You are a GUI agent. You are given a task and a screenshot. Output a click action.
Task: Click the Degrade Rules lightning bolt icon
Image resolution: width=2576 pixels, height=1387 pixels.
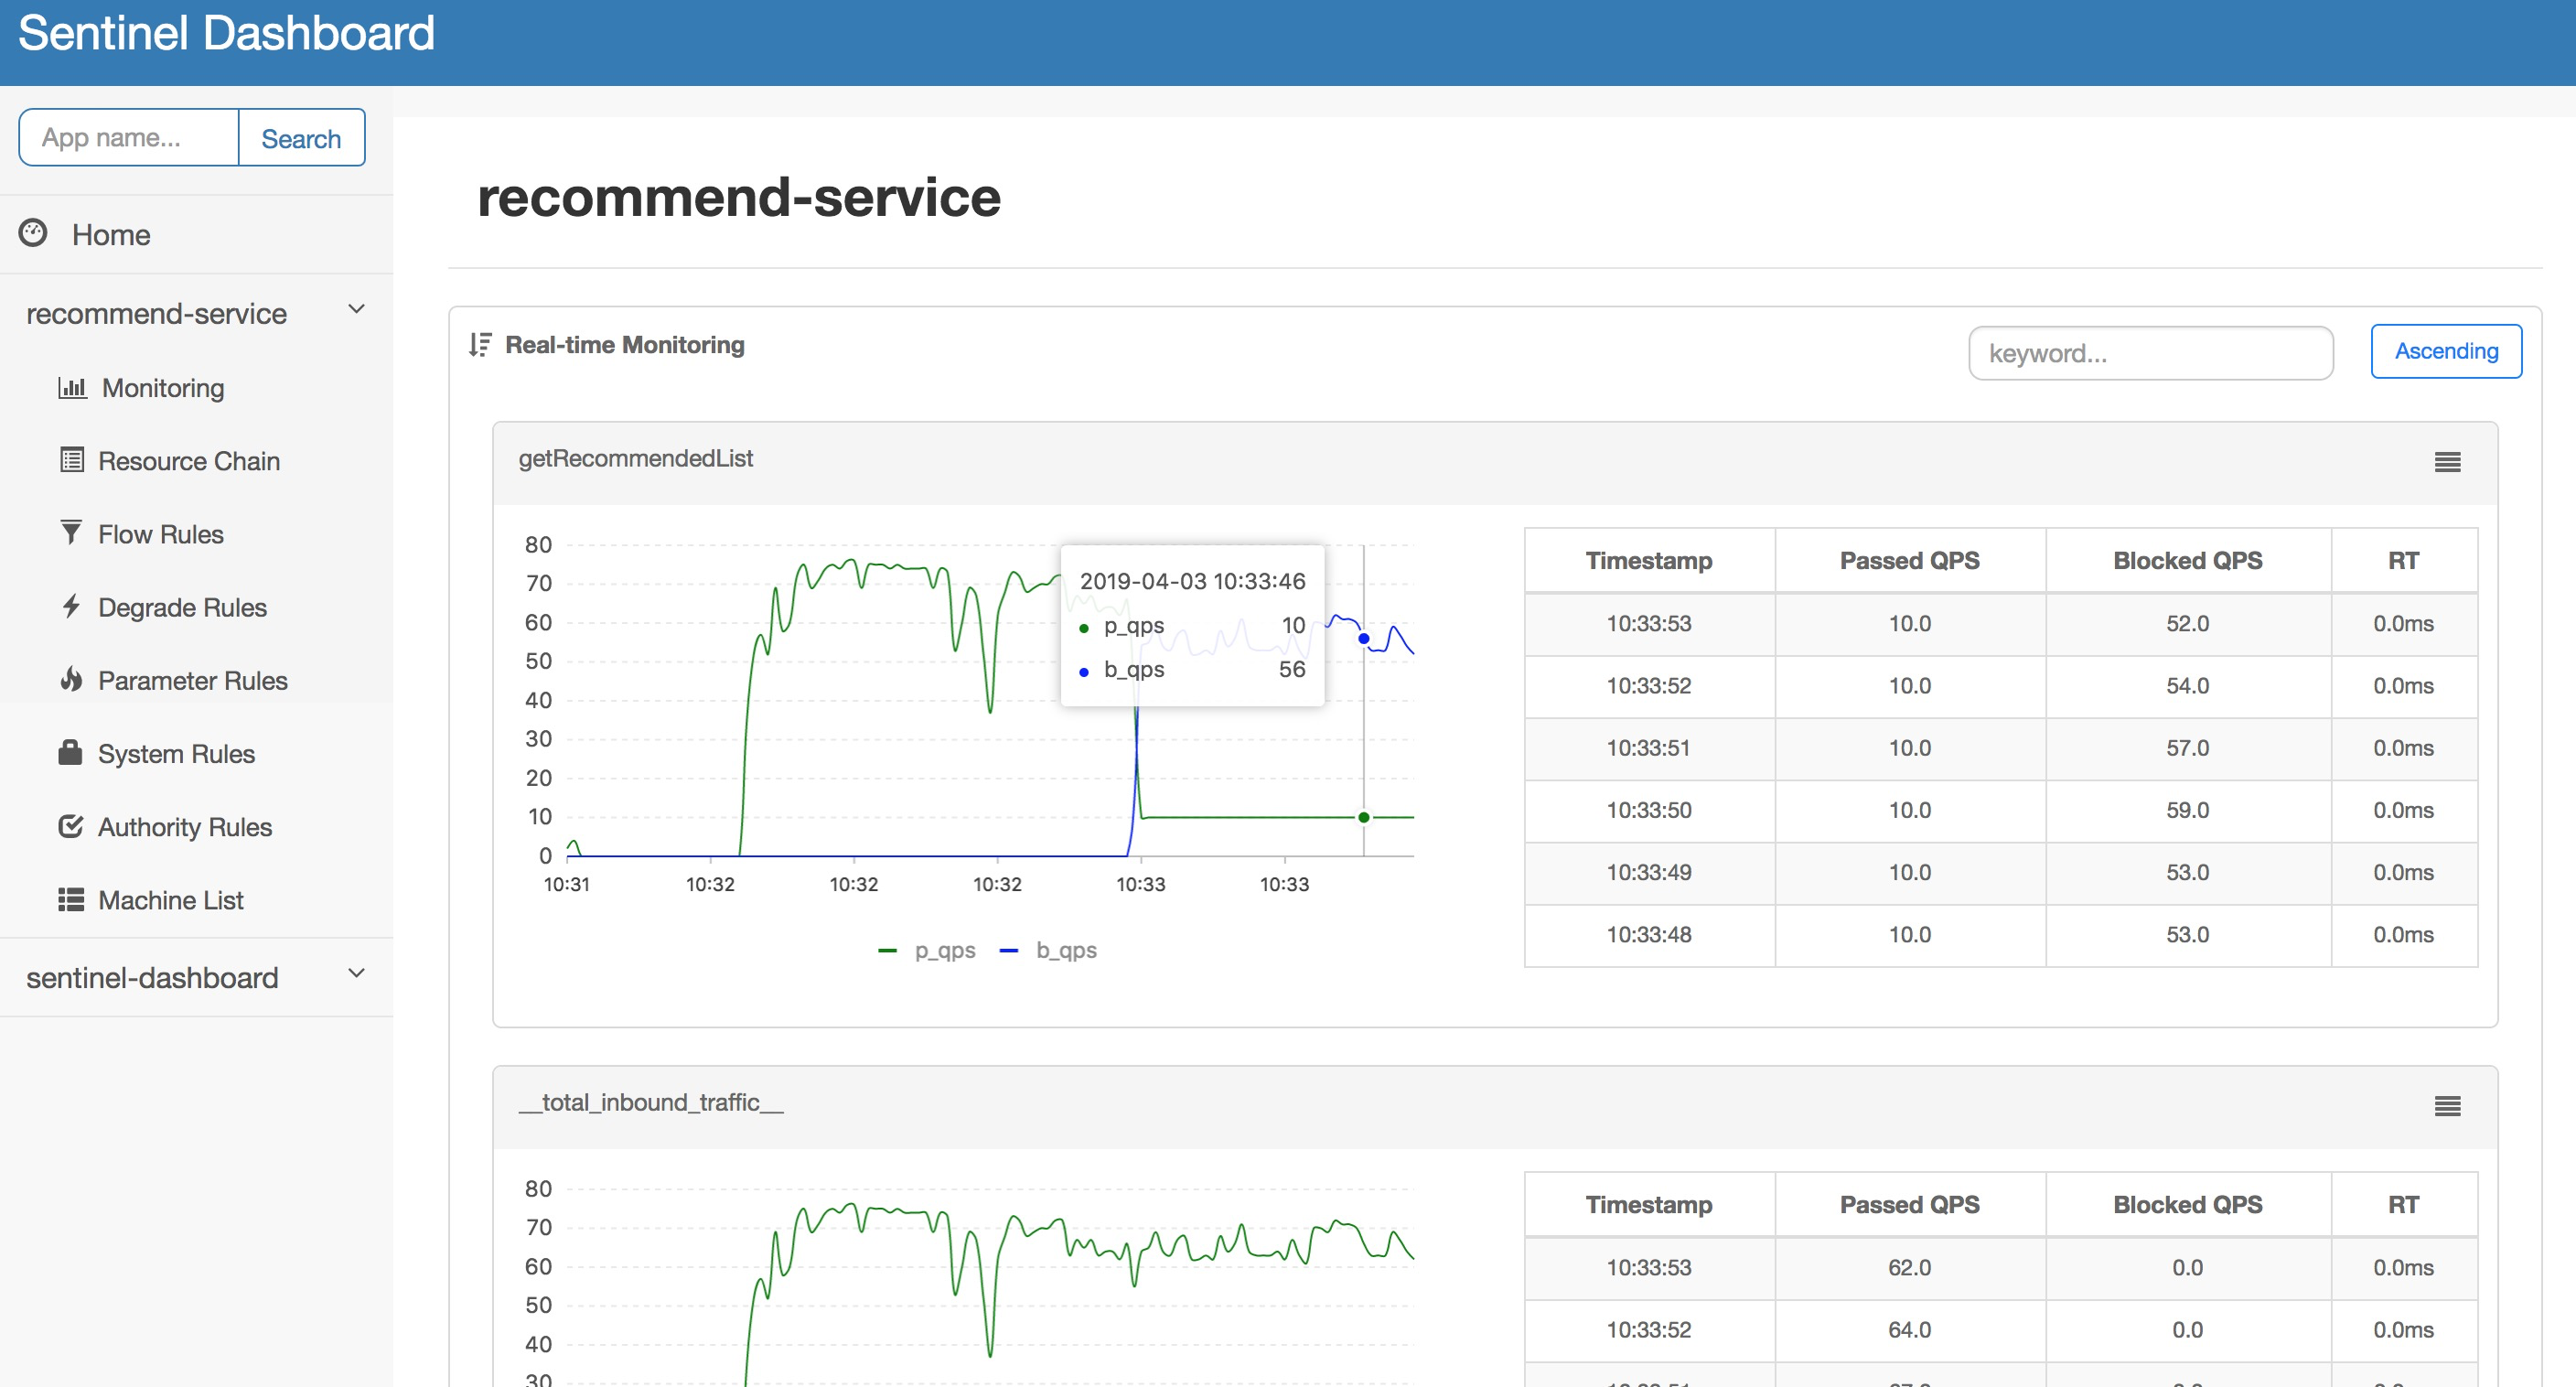71,606
